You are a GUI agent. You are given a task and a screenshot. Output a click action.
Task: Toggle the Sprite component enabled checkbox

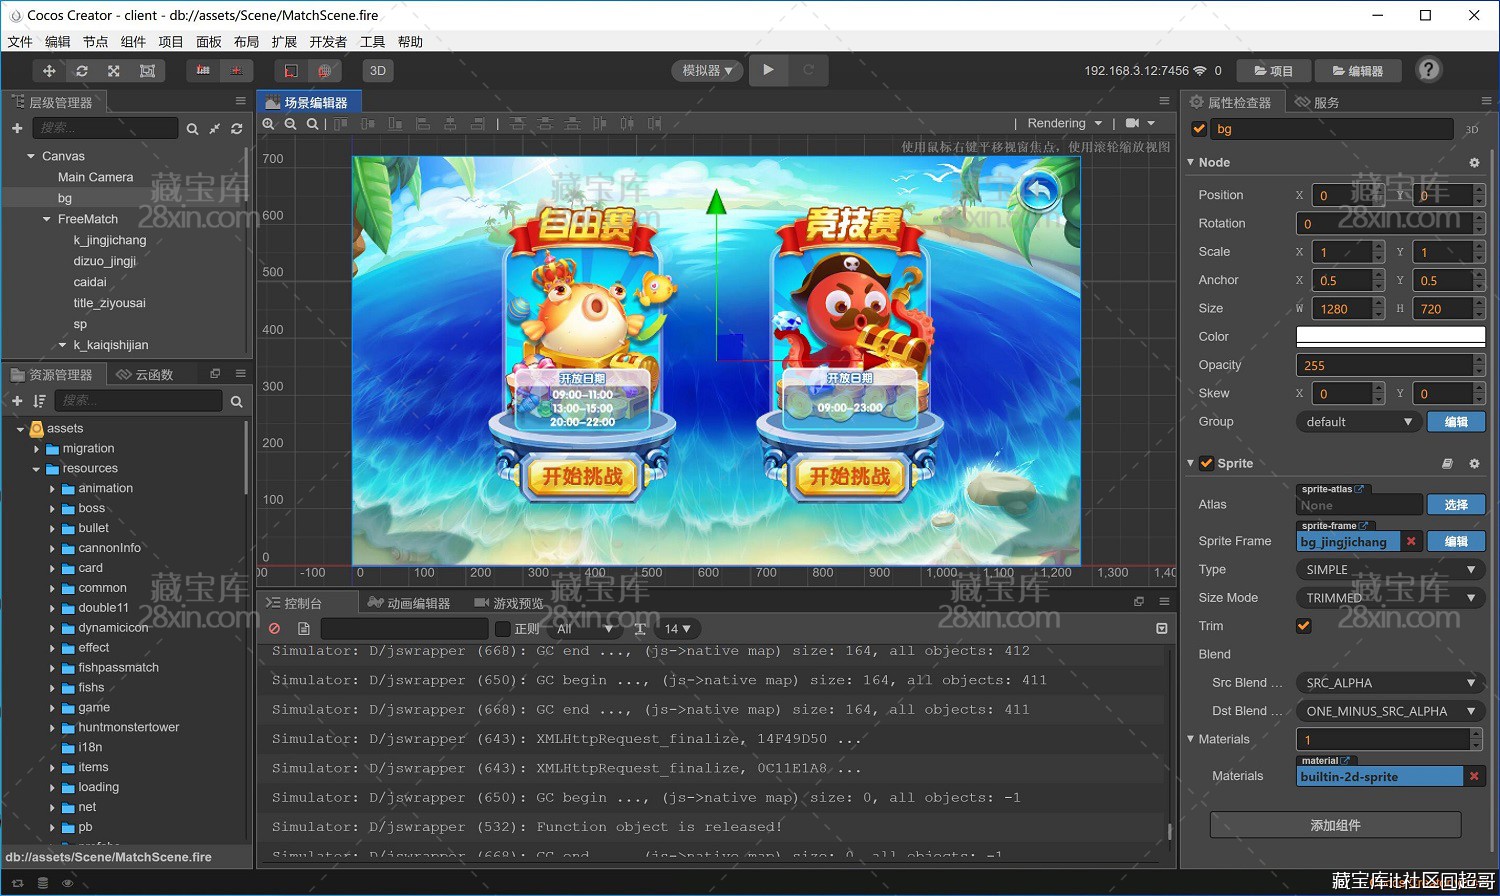tap(1206, 463)
